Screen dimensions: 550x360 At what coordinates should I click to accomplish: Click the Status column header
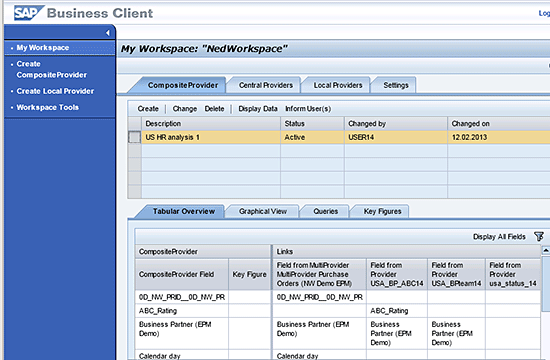click(x=312, y=124)
